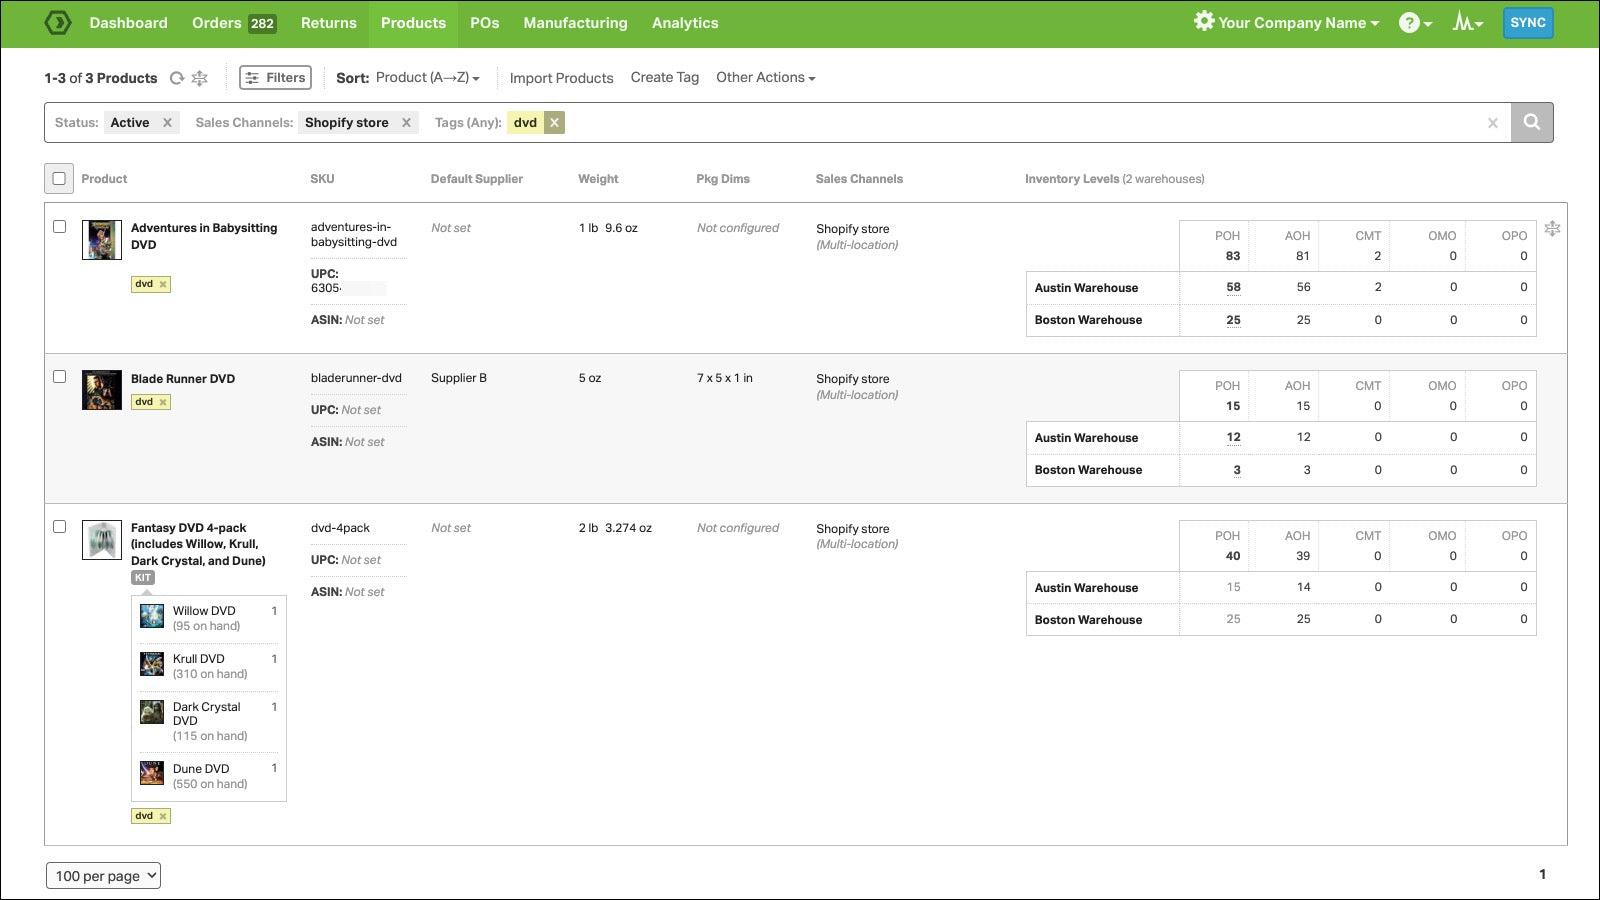The height and width of the screenshot is (900, 1600).
Task: Remove dvd tag from Fantasy DVD 4-pack
Action: click(x=163, y=816)
